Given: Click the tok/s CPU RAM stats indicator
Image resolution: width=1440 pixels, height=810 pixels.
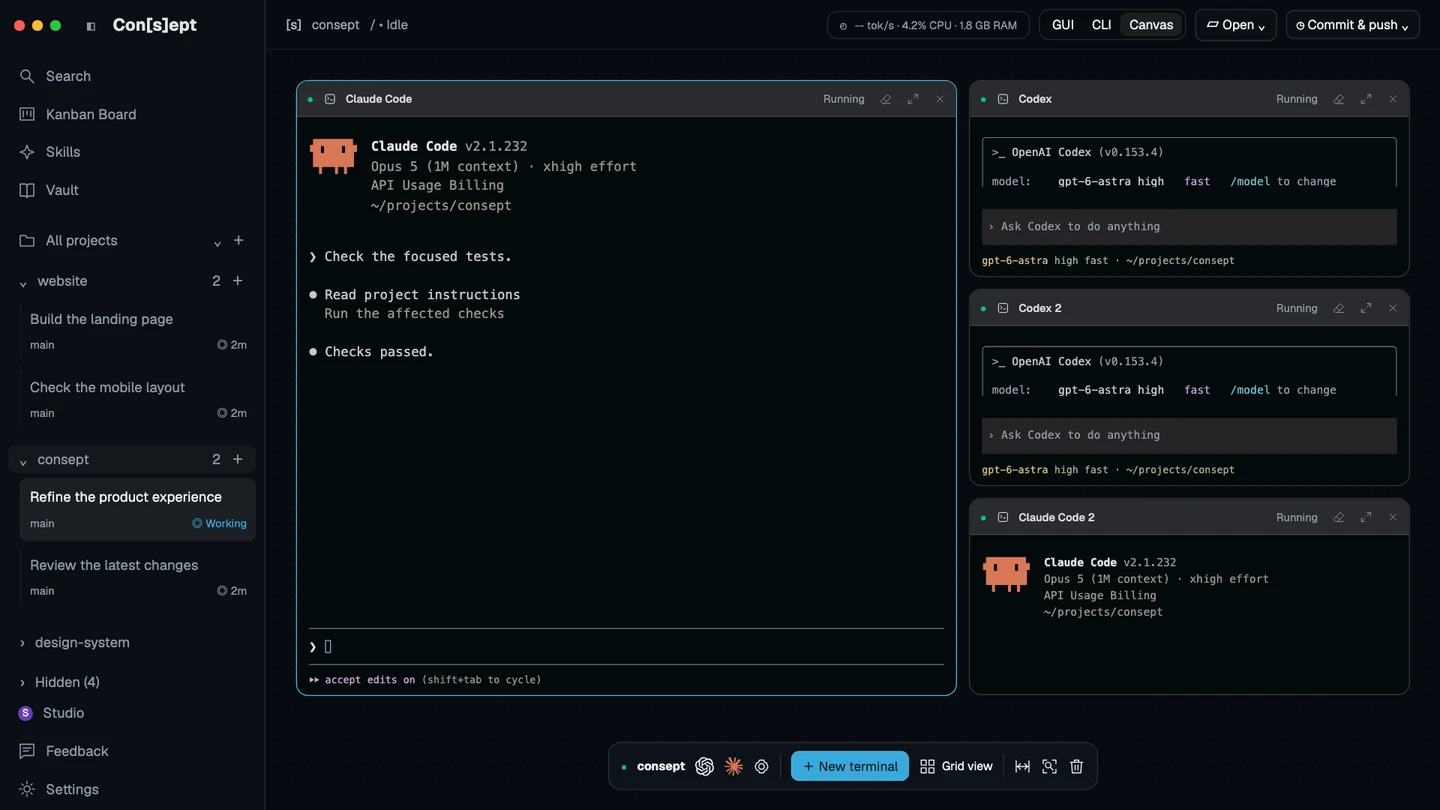Looking at the screenshot, I should (x=928, y=25).
